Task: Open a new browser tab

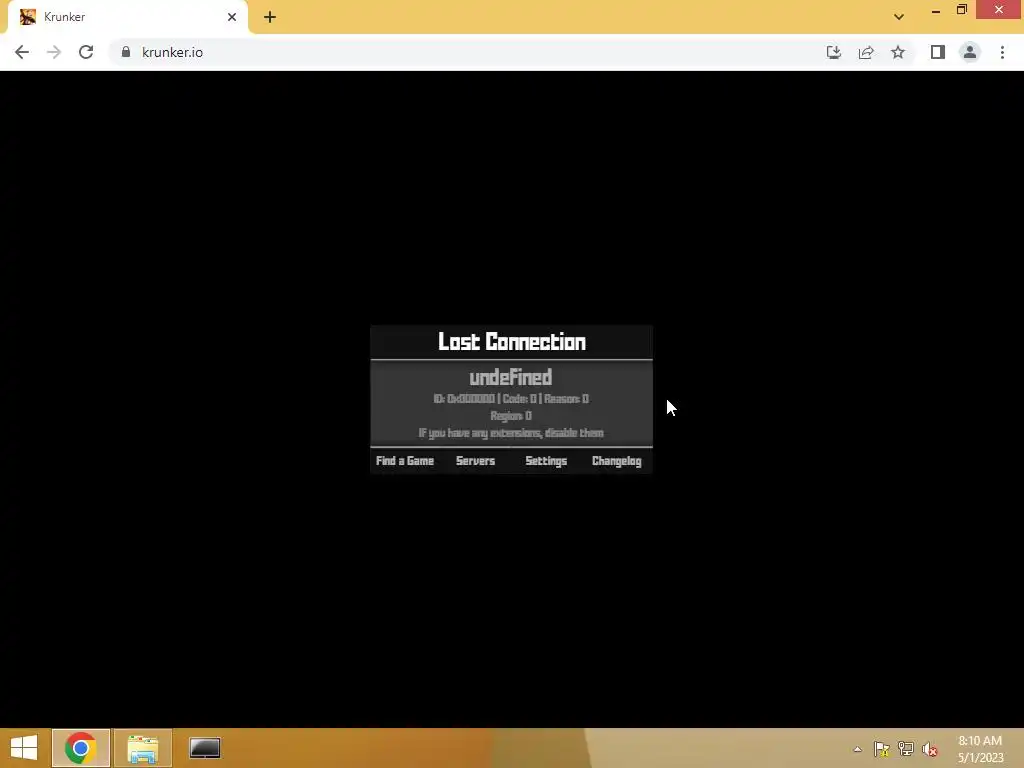Action: click(270, 17)
